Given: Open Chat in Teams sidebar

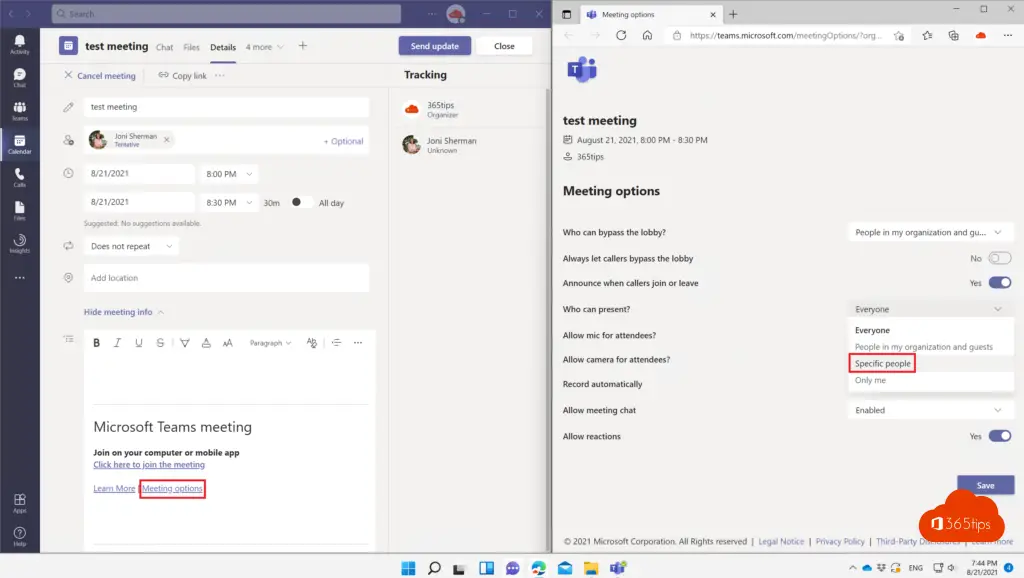Looking at the screenshot, I should point(19,78).
